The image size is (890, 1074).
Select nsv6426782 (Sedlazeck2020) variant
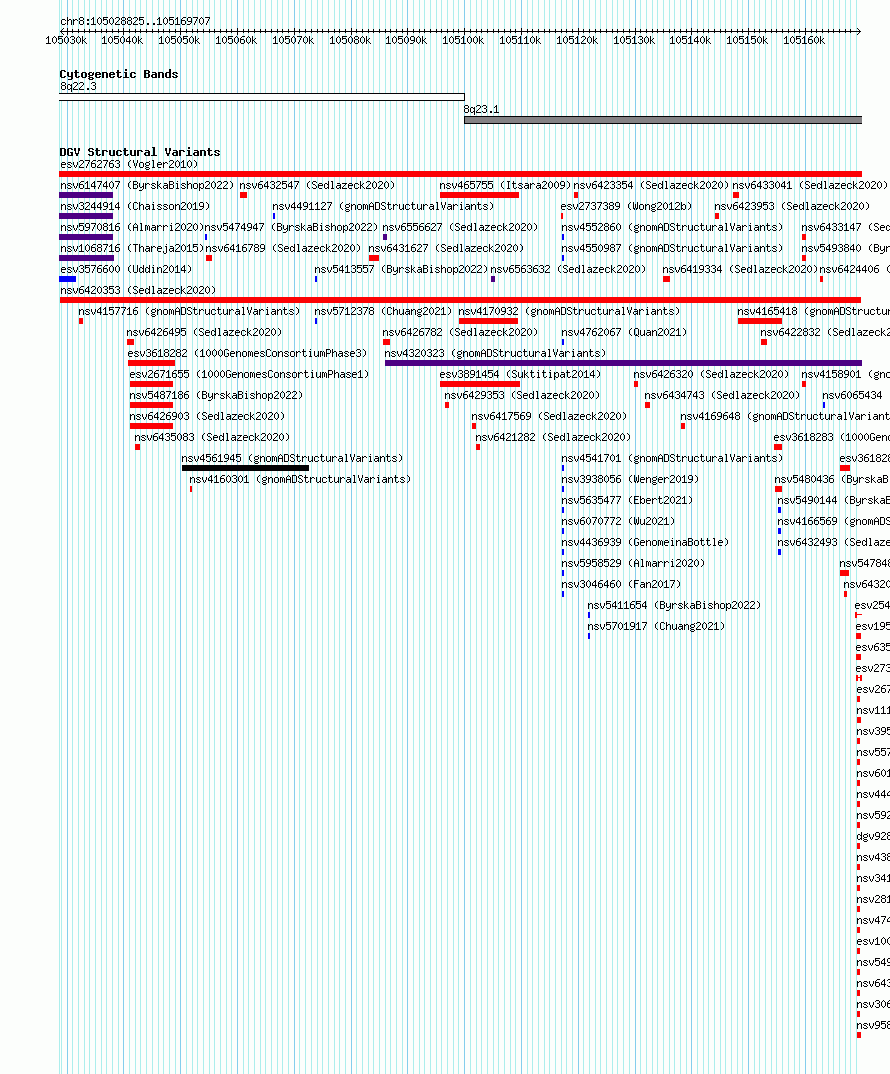[460, 333]
